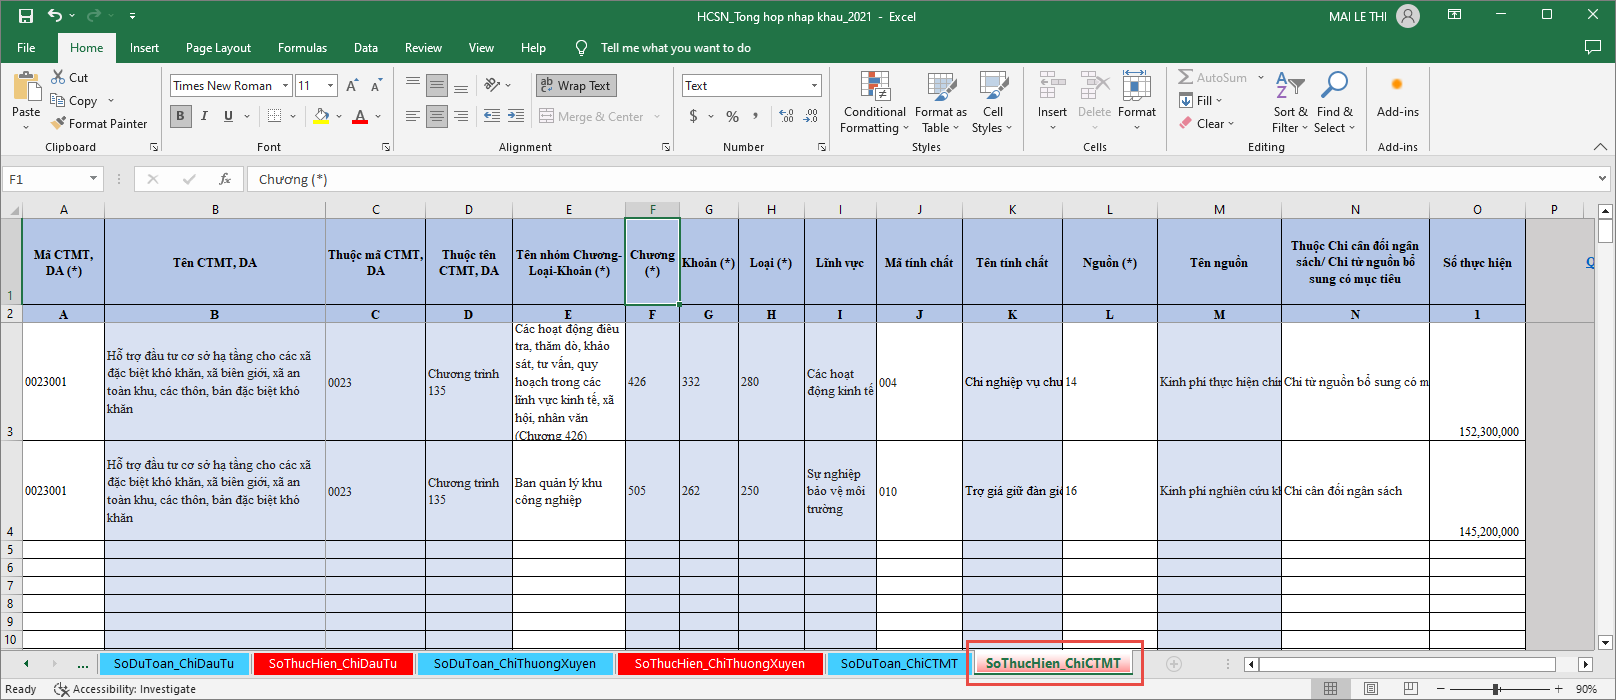The width and height of the screenshot is (1616, 700).
Task: Switch to SoDuToan_ChiThuongXuyen sheet tab
Action: 514,663
